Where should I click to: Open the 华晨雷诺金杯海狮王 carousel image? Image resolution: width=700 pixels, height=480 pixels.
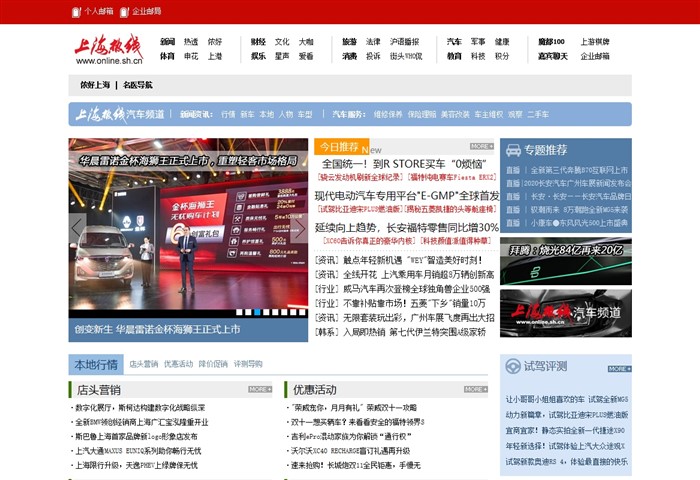(x=188, y=228)
